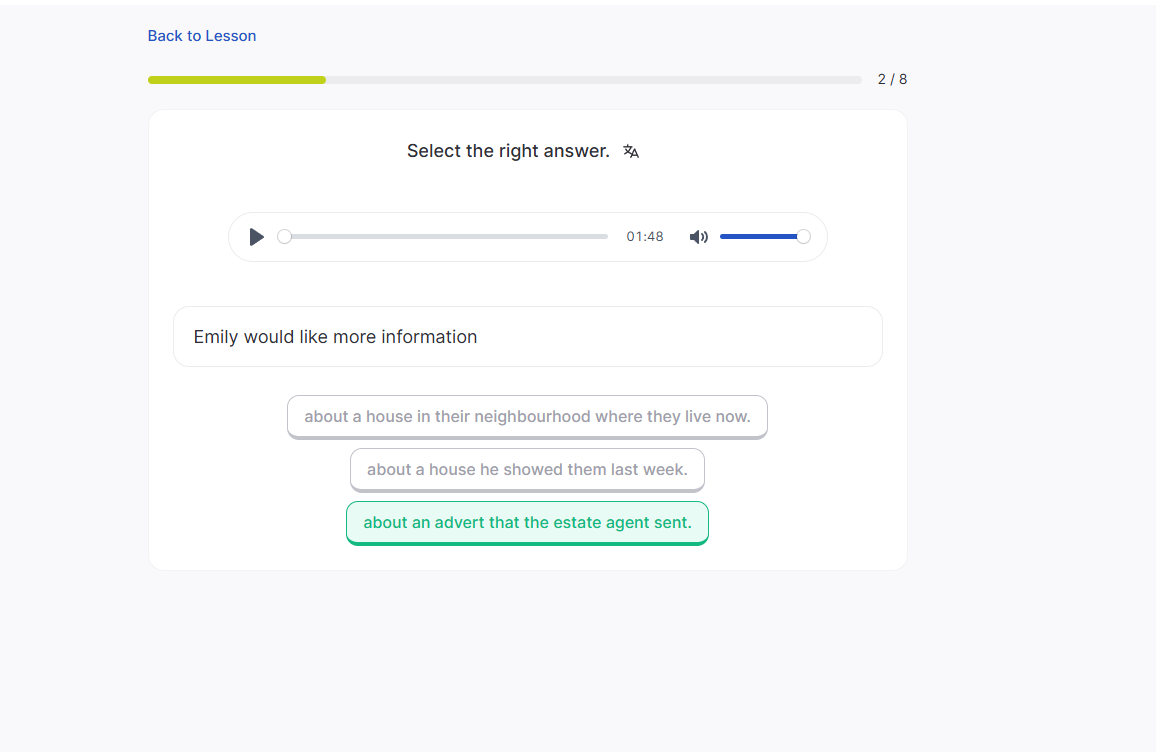This screenshot has height=752, width=1156.
Task: Click the "Select the right answer." heading
Action: point(508,151)
